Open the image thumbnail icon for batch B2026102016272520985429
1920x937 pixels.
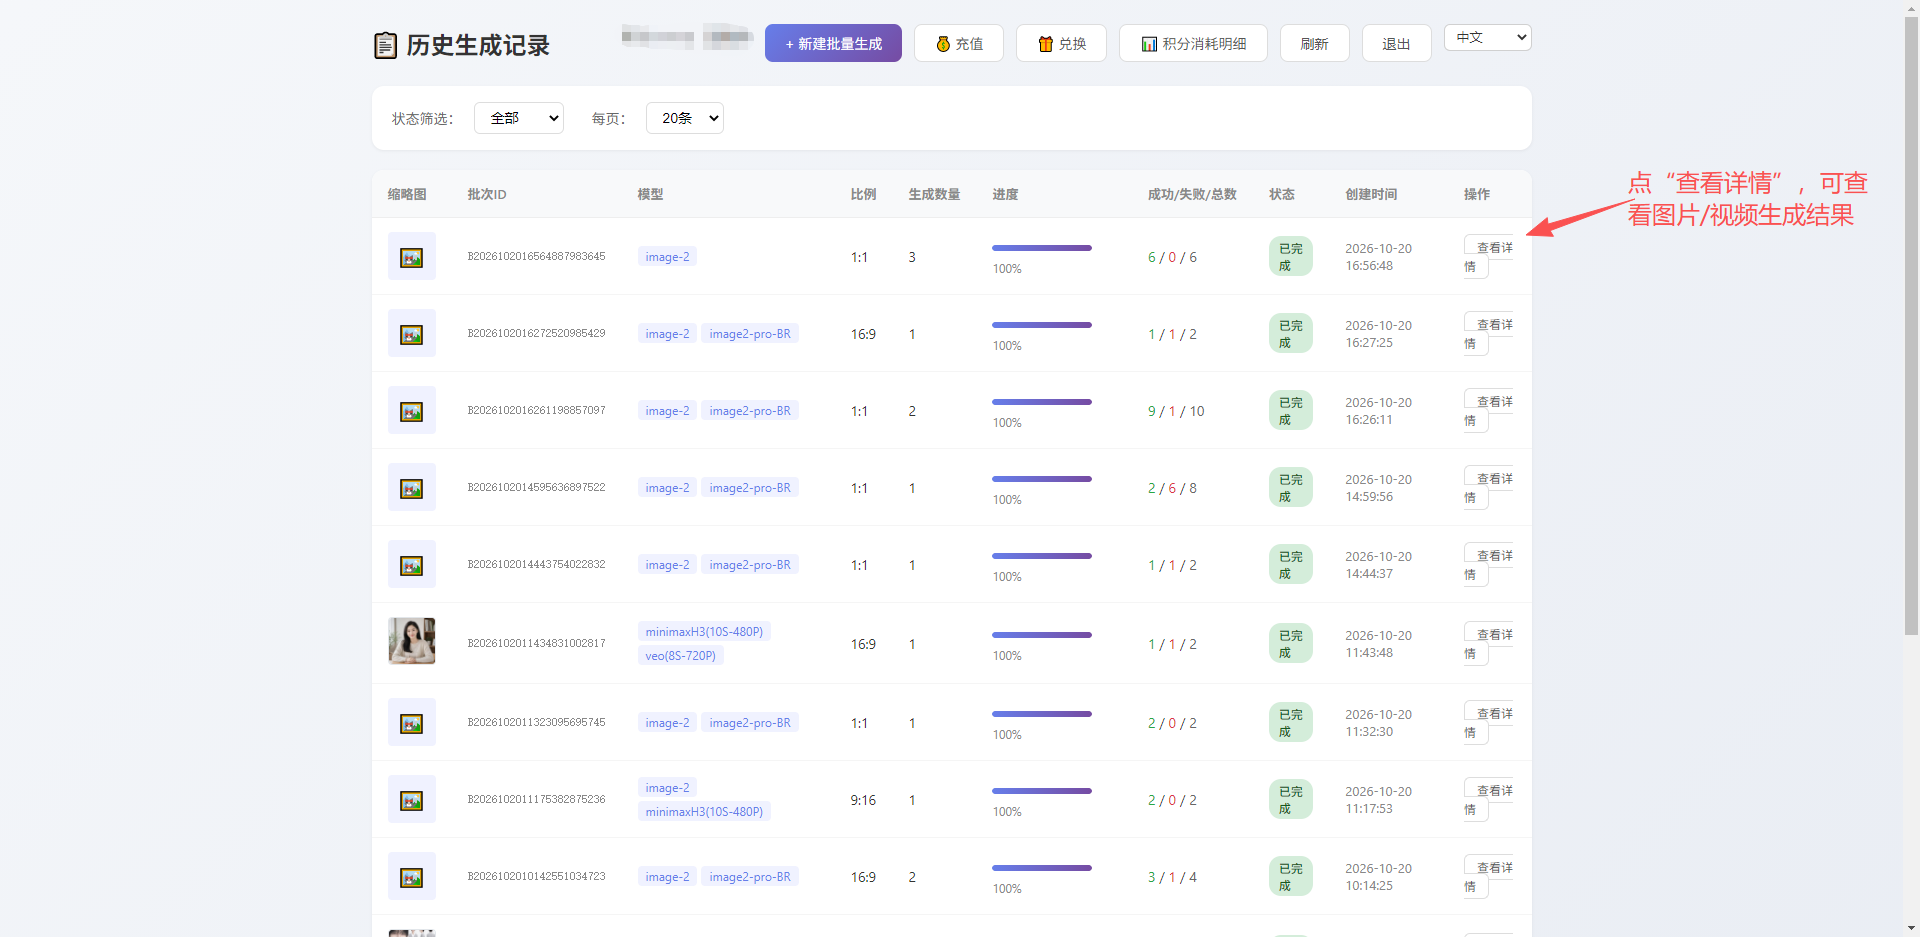pos(412,334)
